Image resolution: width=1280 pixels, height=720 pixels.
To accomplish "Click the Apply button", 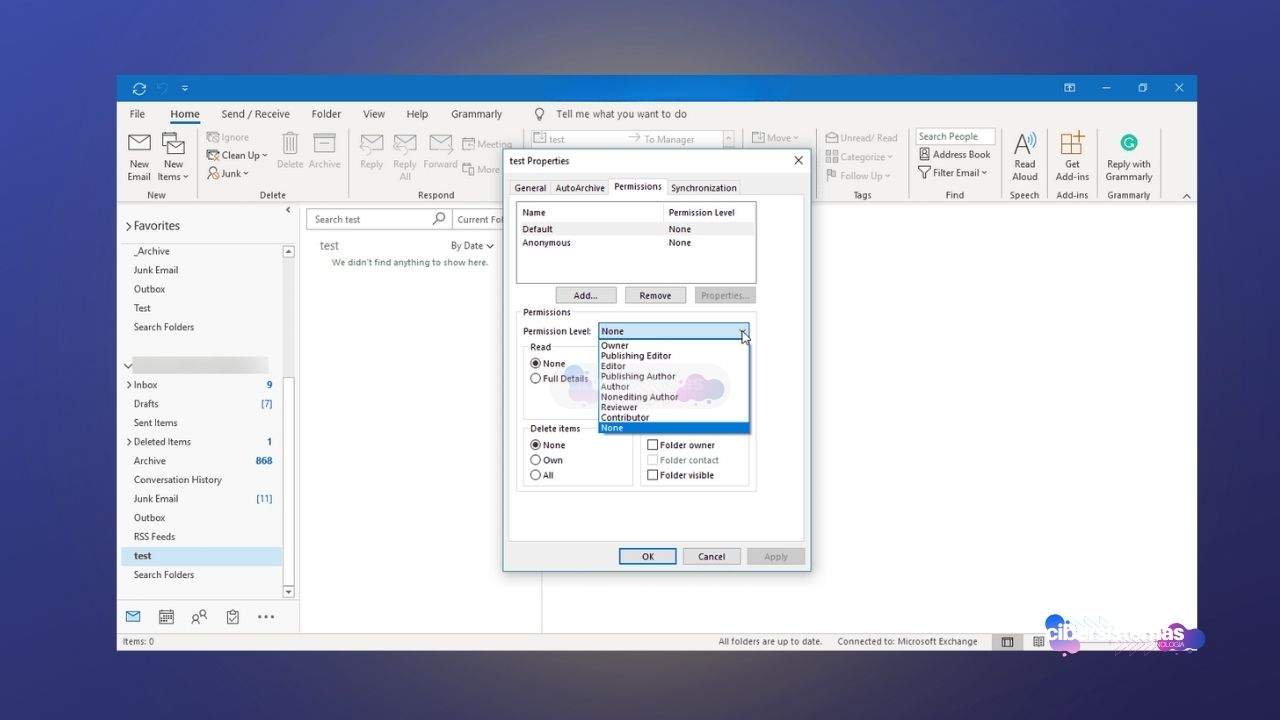I will tap(776, 557).
